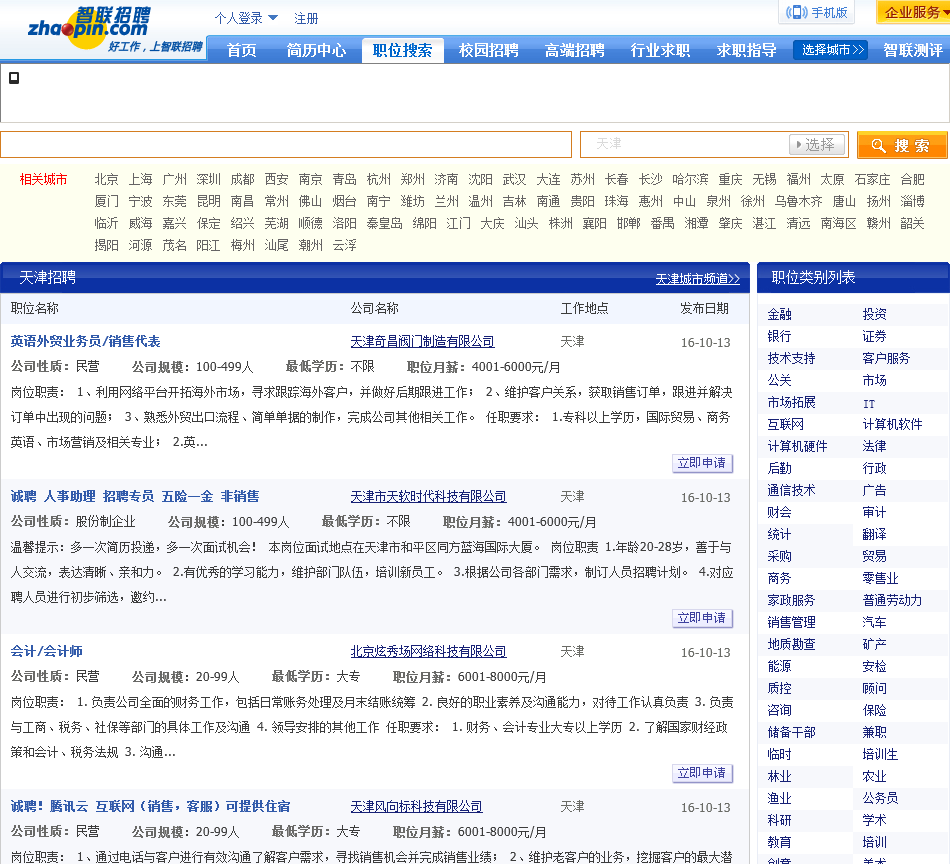Open the company 天津风向标科技有限公司
This screenshot has height=864, width=950.
click(x=416, y=807)
